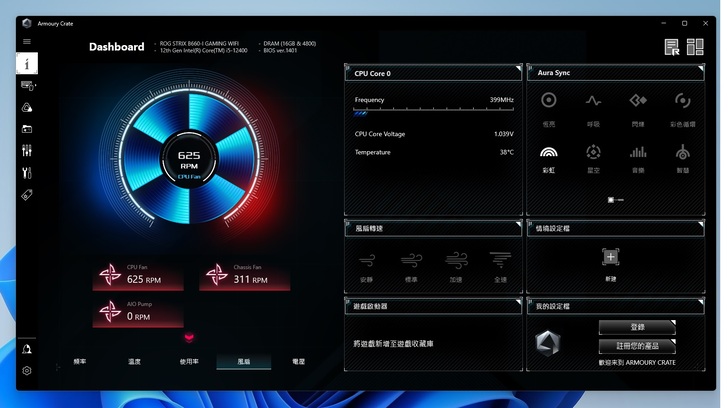Click the 1.039V CPU Core Voltage value
This screenshot has width=728, height=408.
pos(504,134)
